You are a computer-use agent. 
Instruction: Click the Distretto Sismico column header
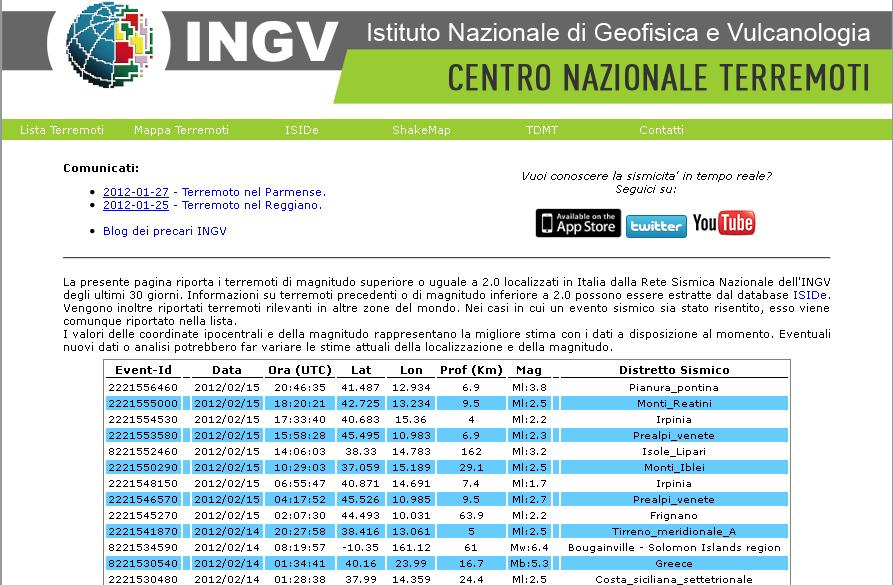coord(674,370)
